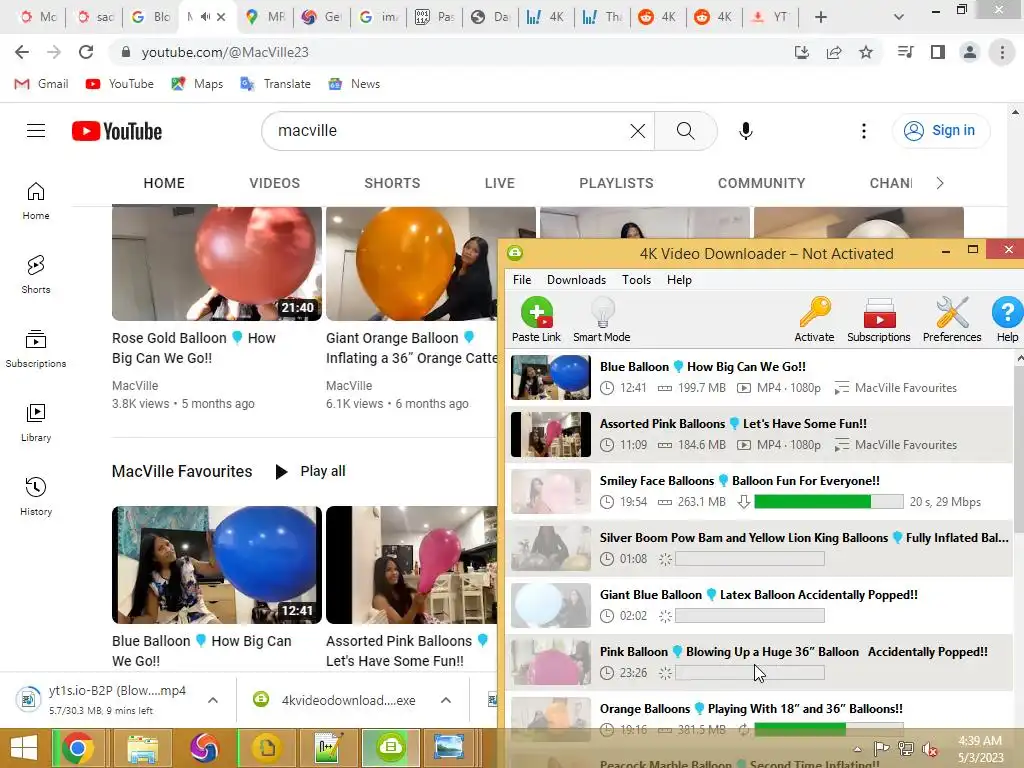Screen dimensions: 1024x768
Task: Open Rose Gold Balloon video thumbnail
Action: tap(217, 264)
